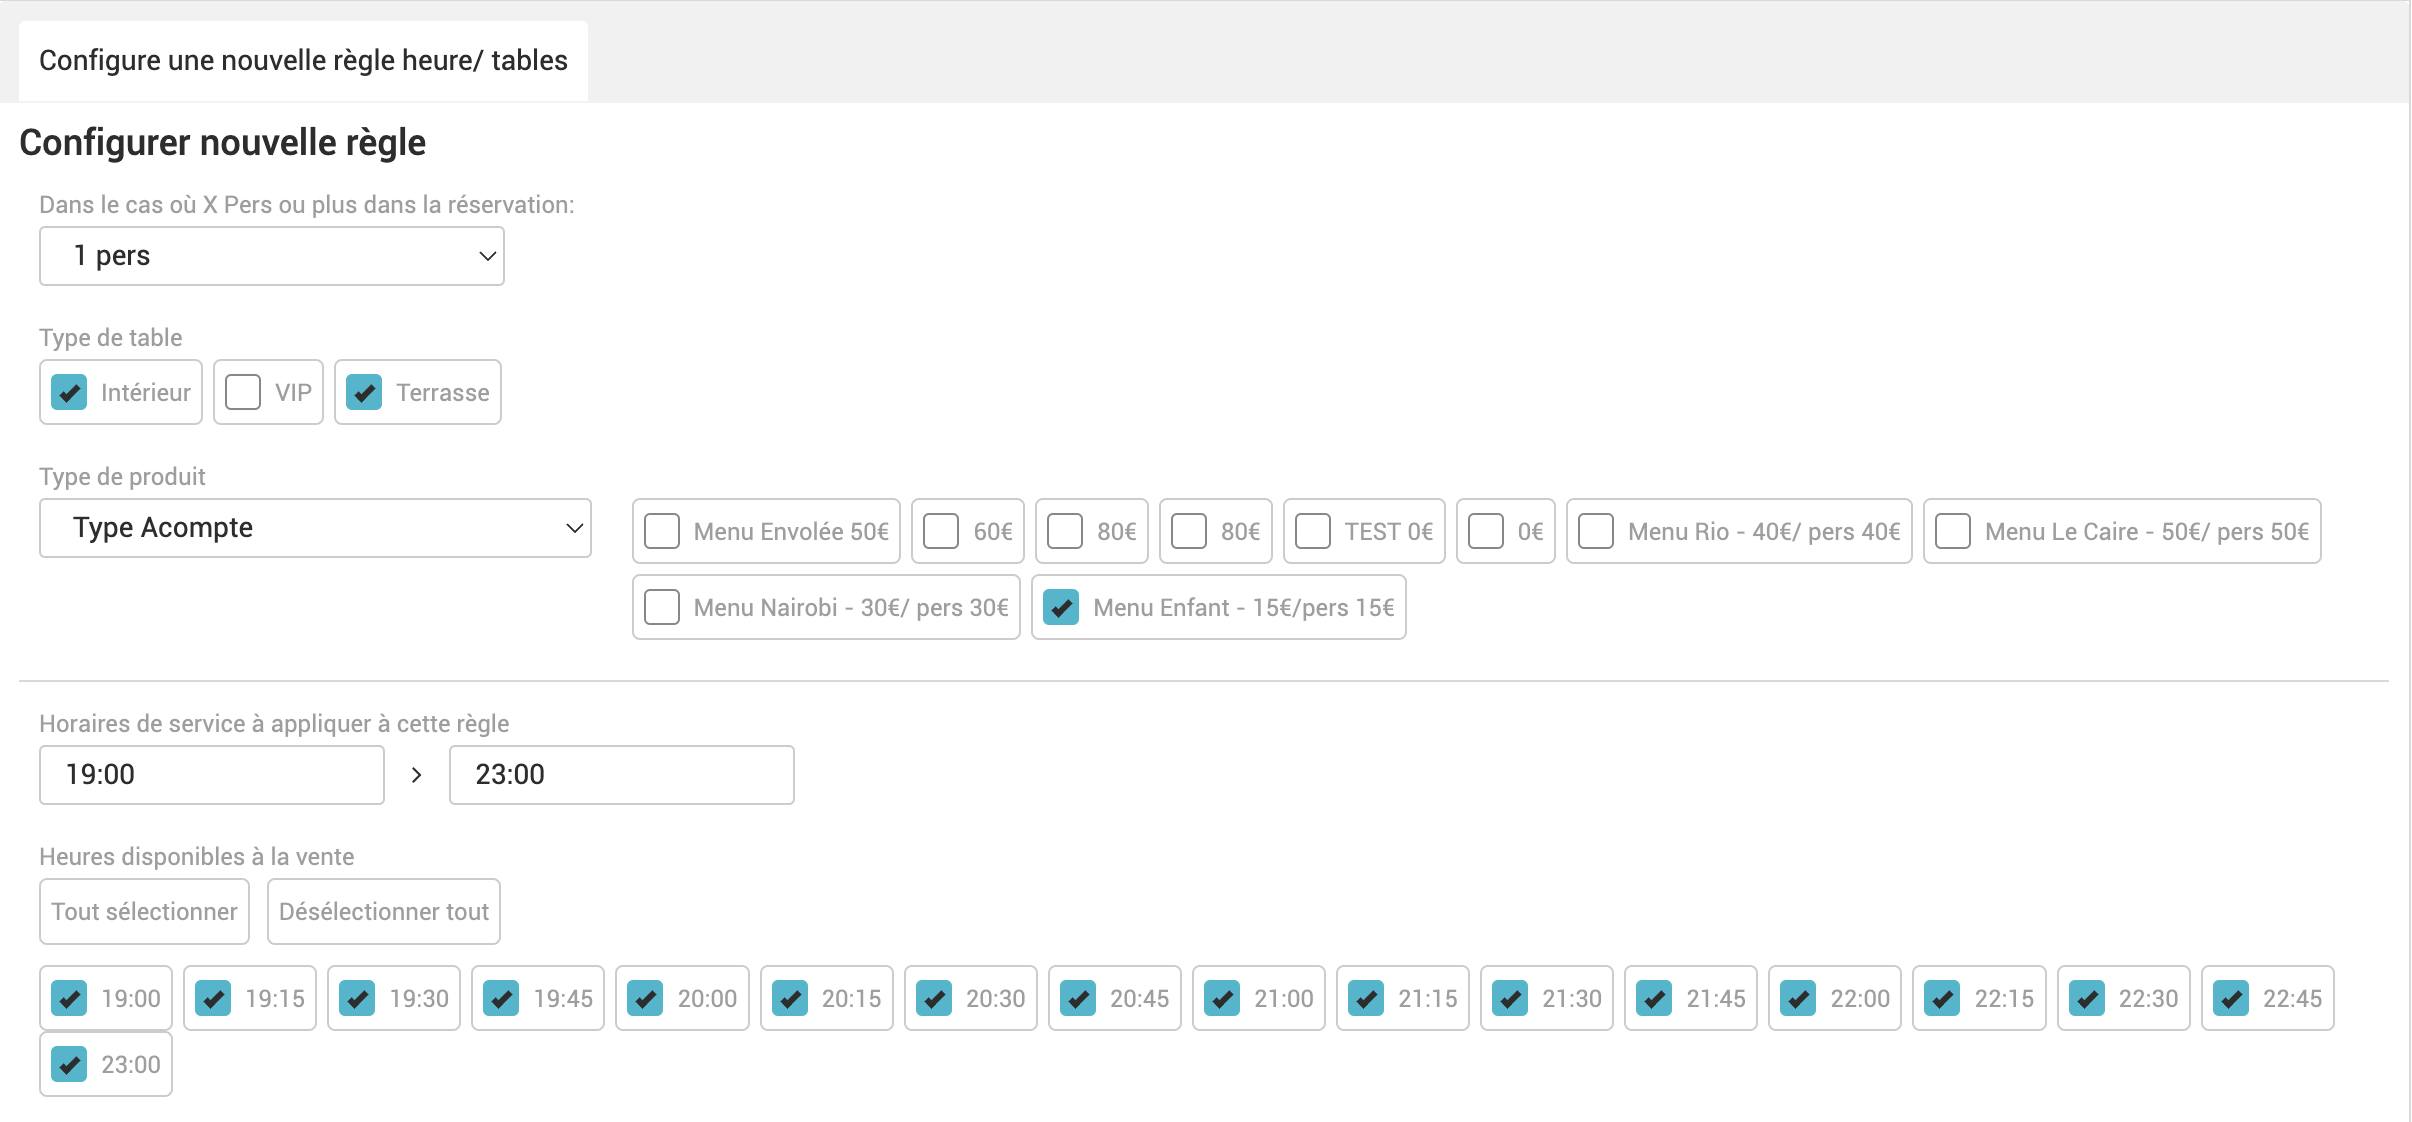
Task: Uncheck the 22:45 time slot
Action: (x=2231, y=998)
